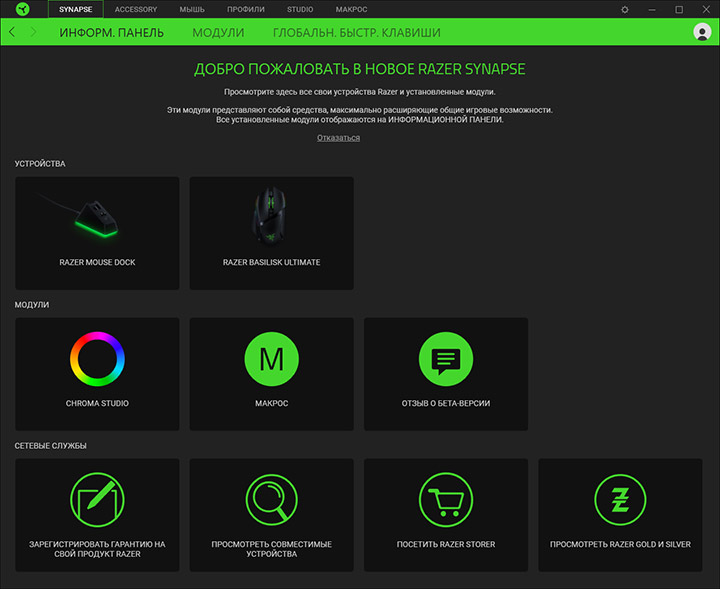Click Razer Gold and Silver icon
Screen dimensions: 720x589
coord(620,499)
